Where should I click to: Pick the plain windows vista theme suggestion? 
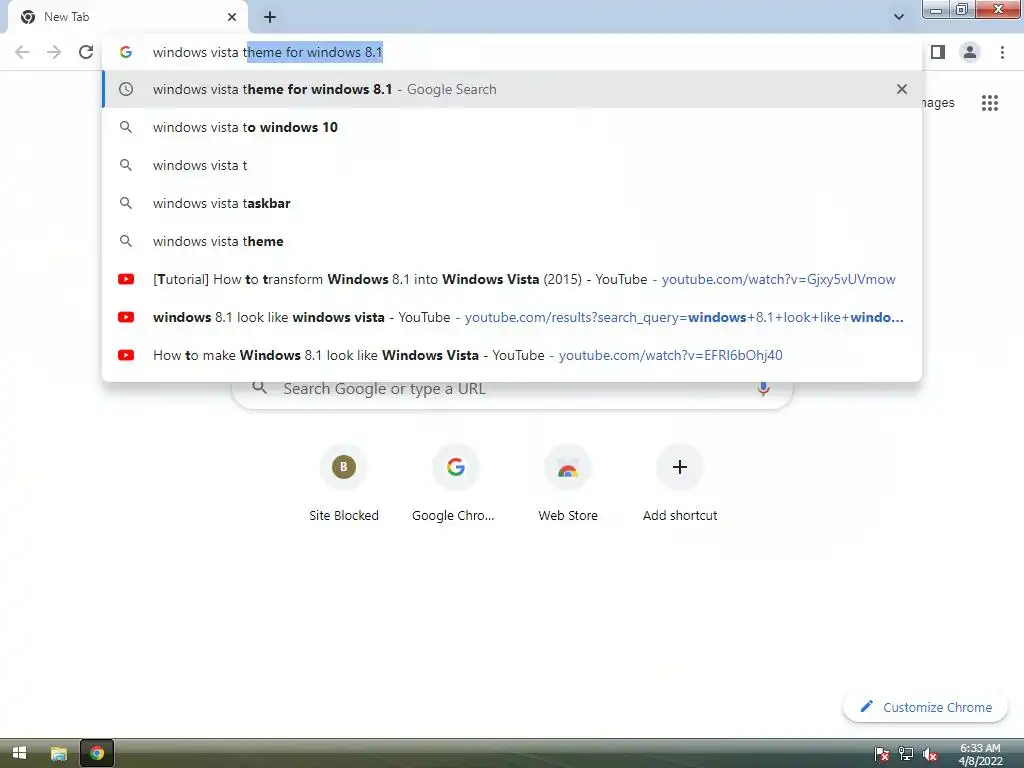tap(512, 241)
